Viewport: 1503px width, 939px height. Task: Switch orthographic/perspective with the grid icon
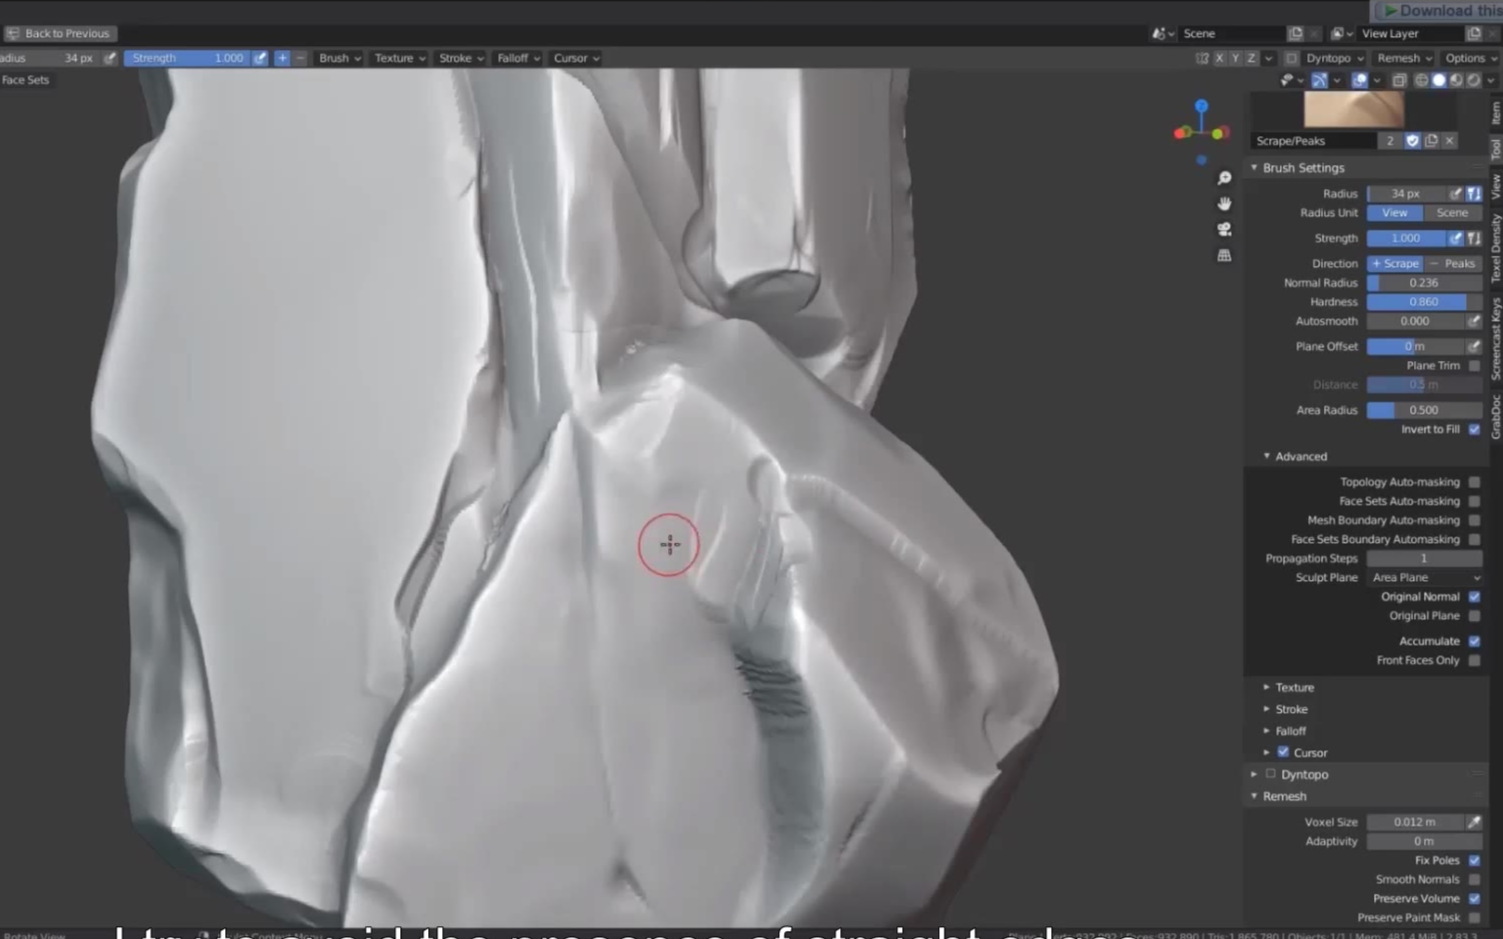[x=1224, y=255]
